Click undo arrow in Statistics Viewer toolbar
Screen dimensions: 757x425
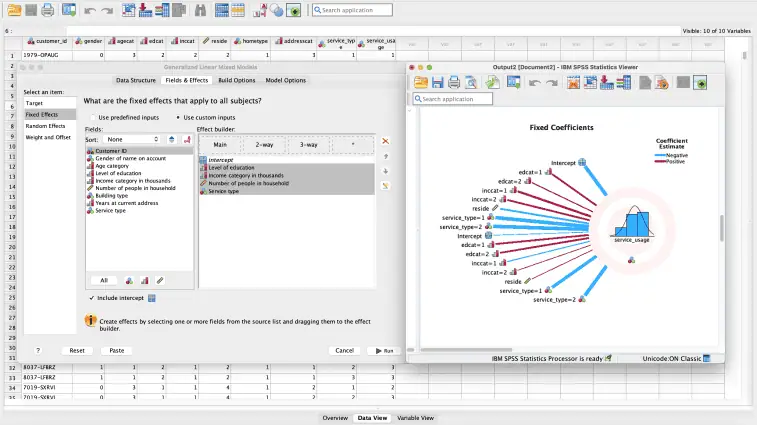(x=534, y=83)
